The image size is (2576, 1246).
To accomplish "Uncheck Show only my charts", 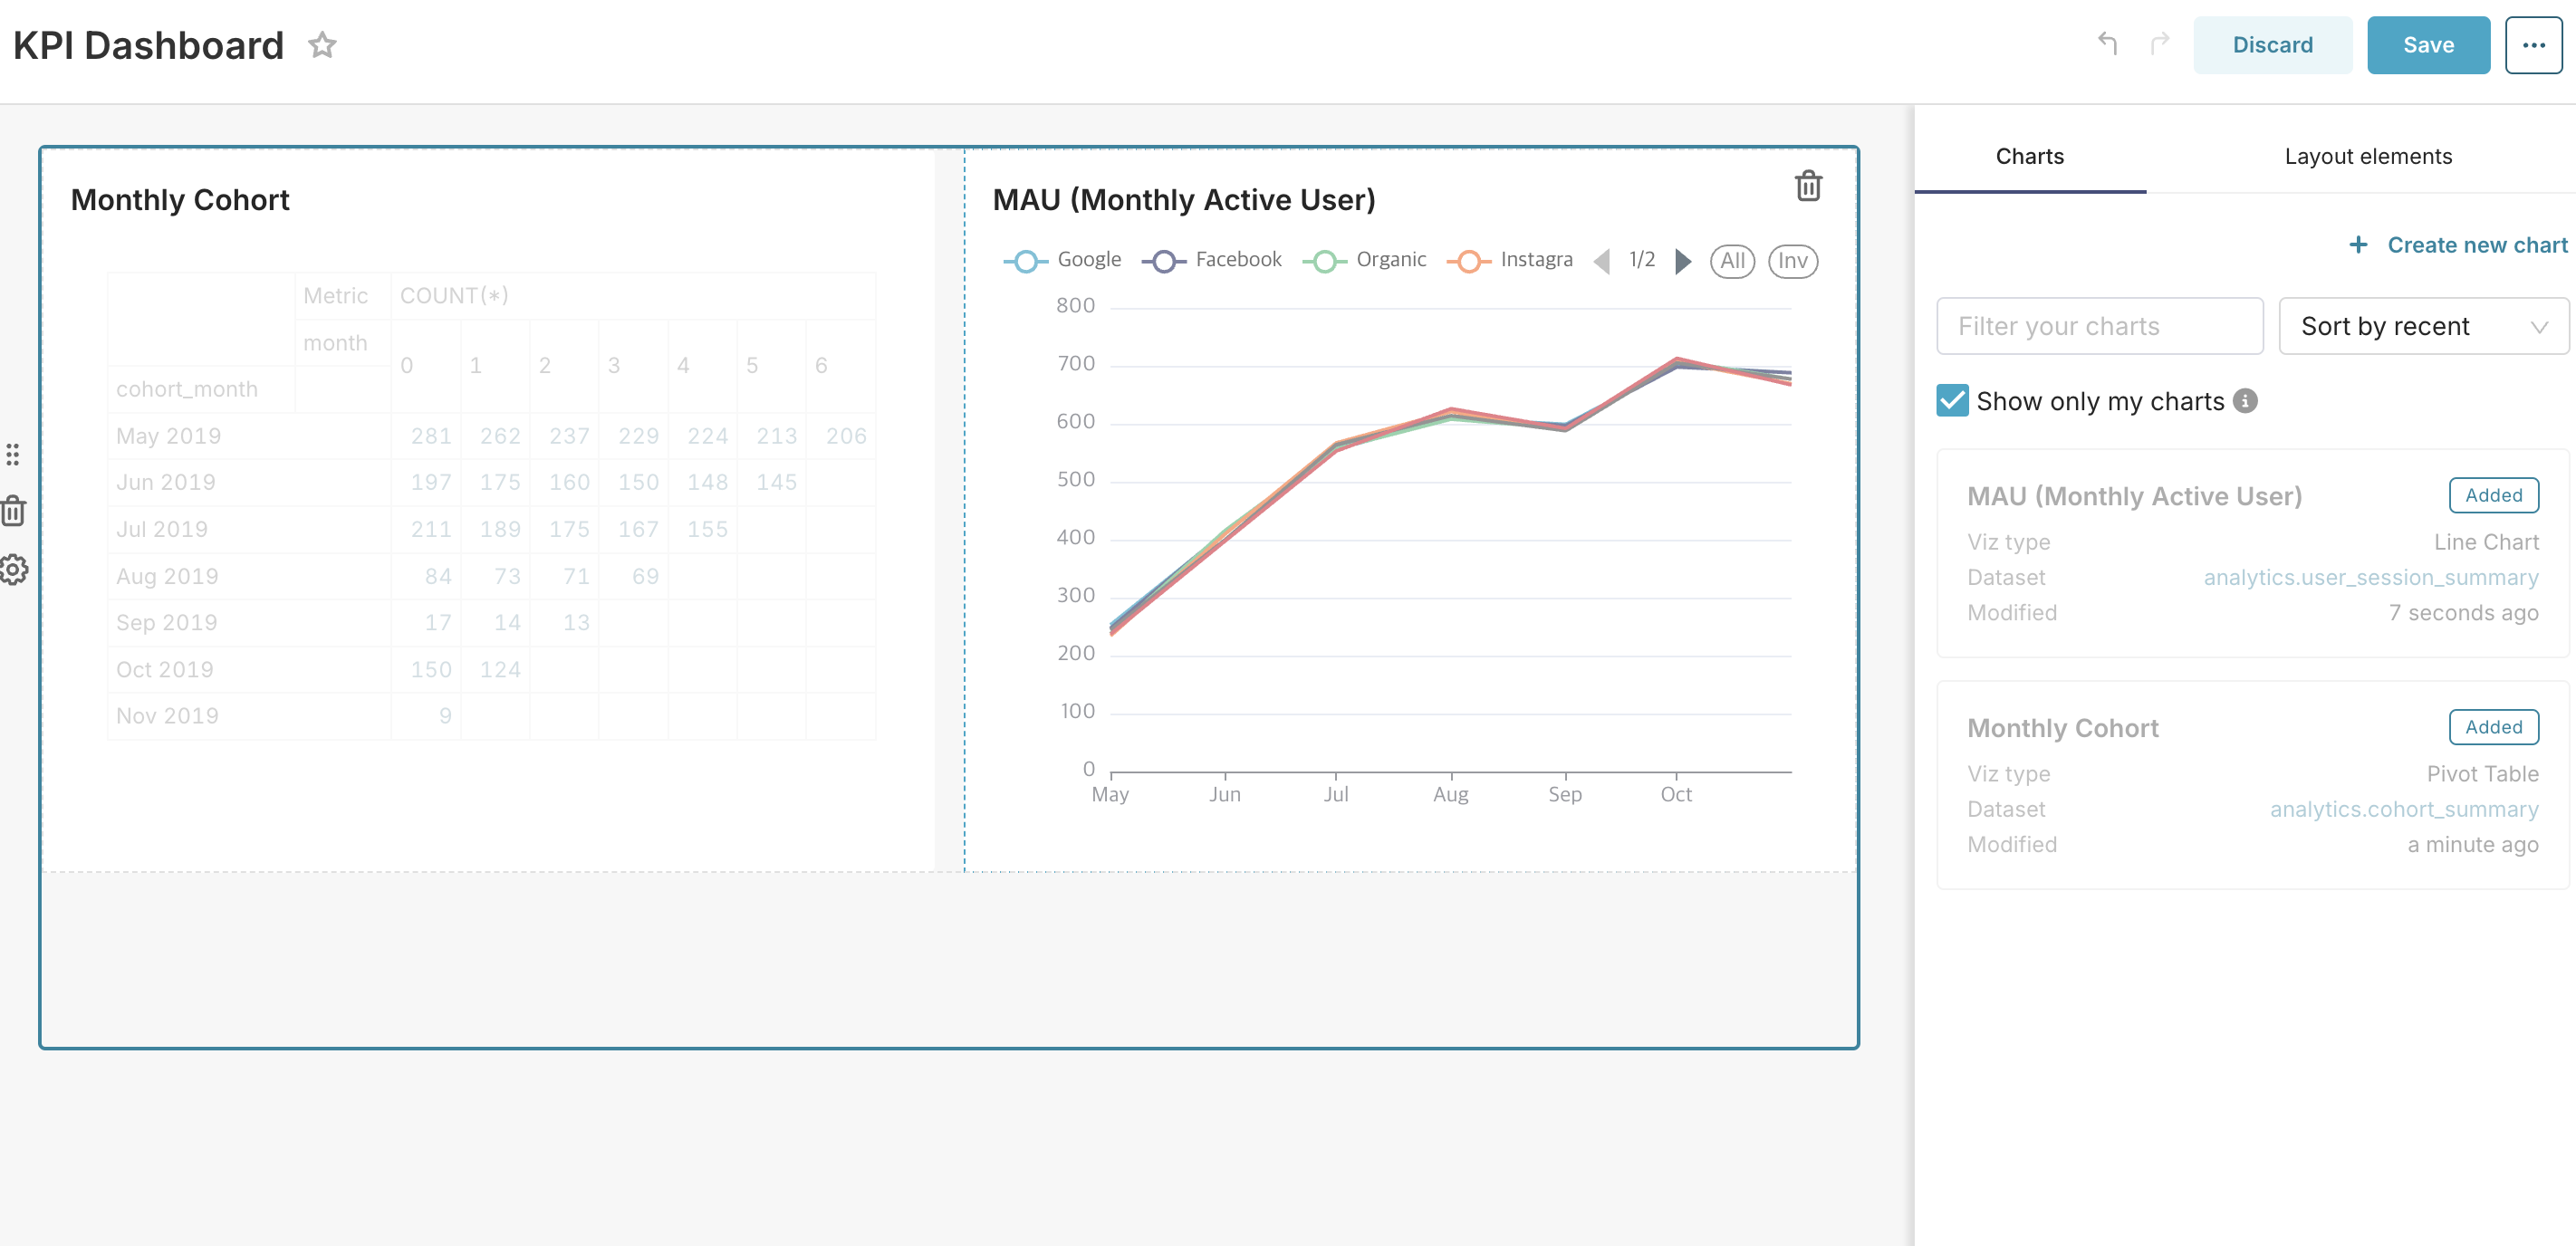I will click(x=1952, y=401).
